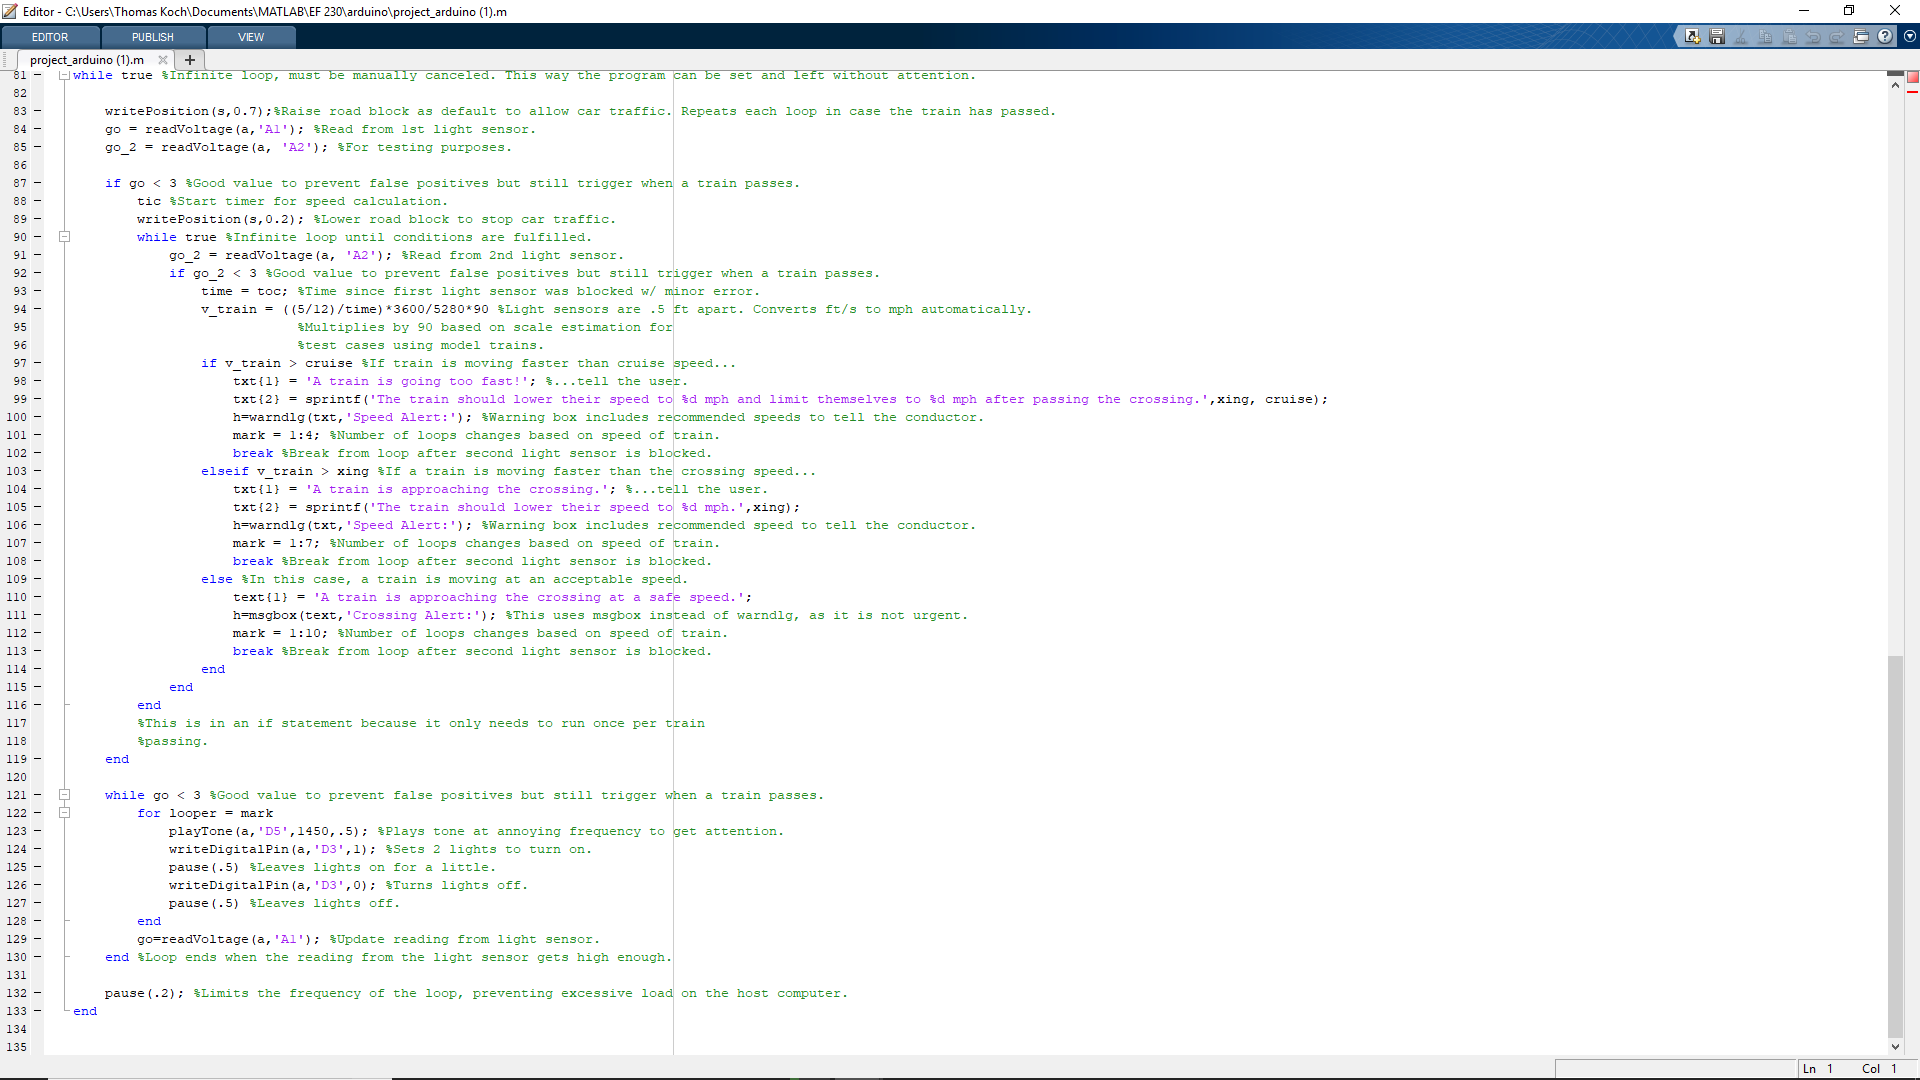Collapse the for loop at line 122
1920x1080 pixels.
point(64,813)
